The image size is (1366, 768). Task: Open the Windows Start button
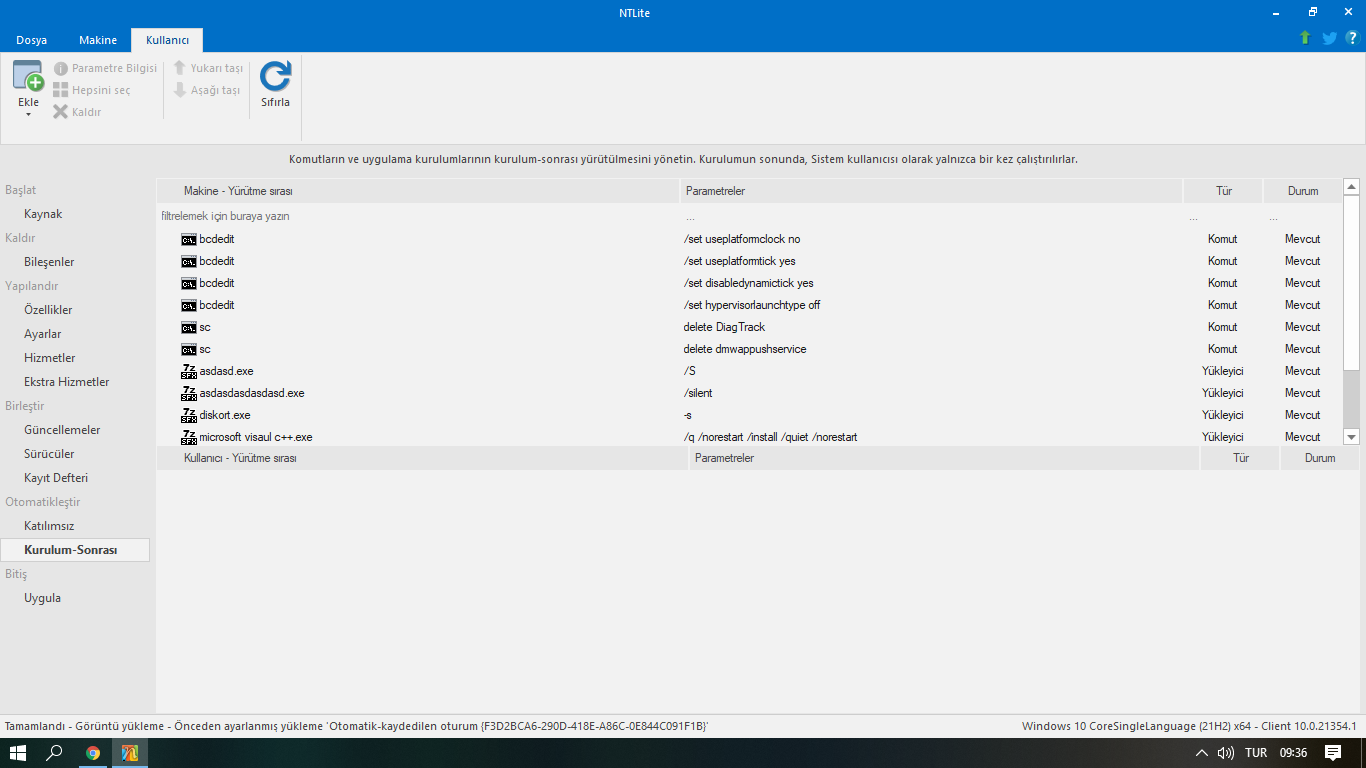point(18,753)
